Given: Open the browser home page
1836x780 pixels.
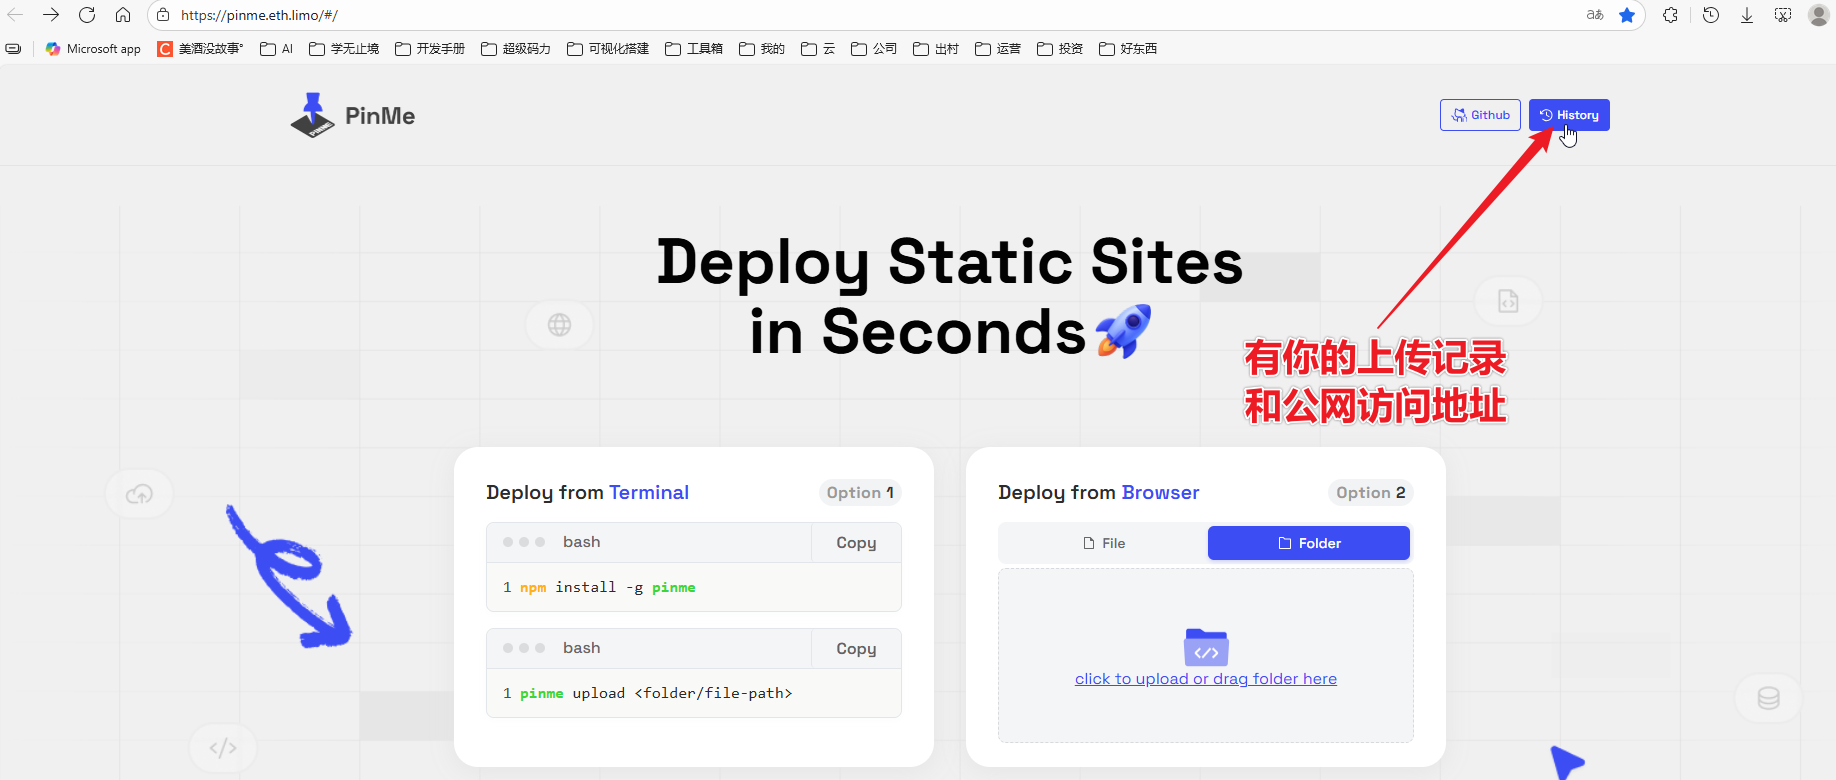Looking at the screenshot, I should (123, 15).
